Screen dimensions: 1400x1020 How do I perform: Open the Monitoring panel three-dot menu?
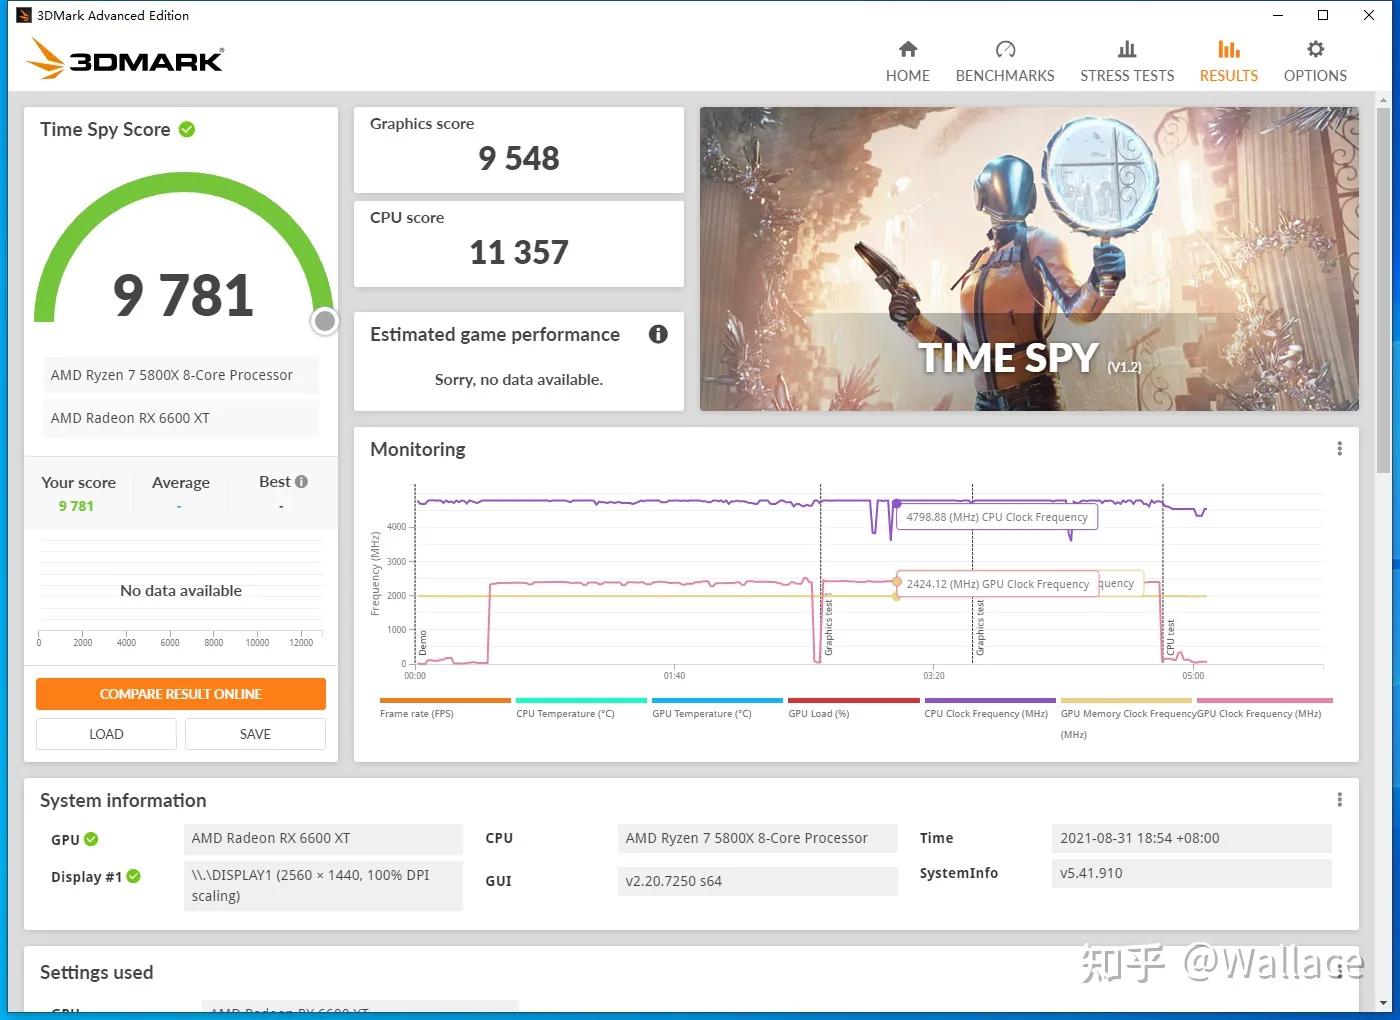1339,449
